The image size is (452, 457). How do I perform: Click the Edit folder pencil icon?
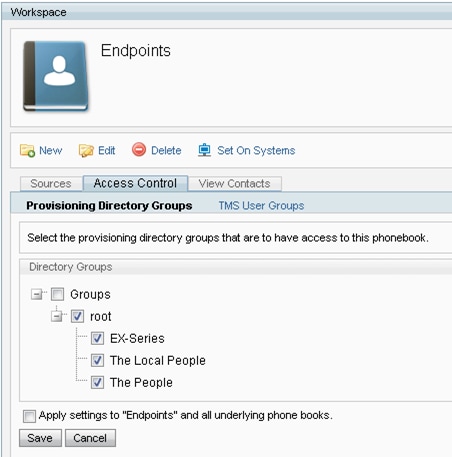pos(86,150)
